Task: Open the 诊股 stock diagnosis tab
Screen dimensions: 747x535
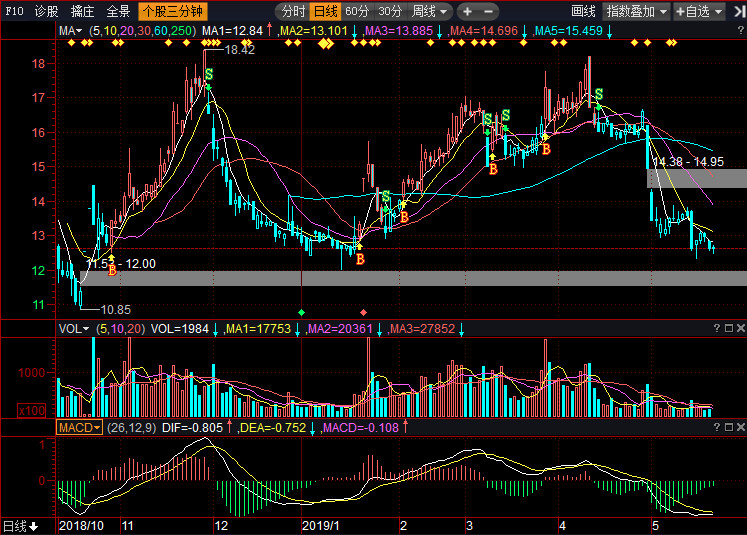Action: (47, 11)
